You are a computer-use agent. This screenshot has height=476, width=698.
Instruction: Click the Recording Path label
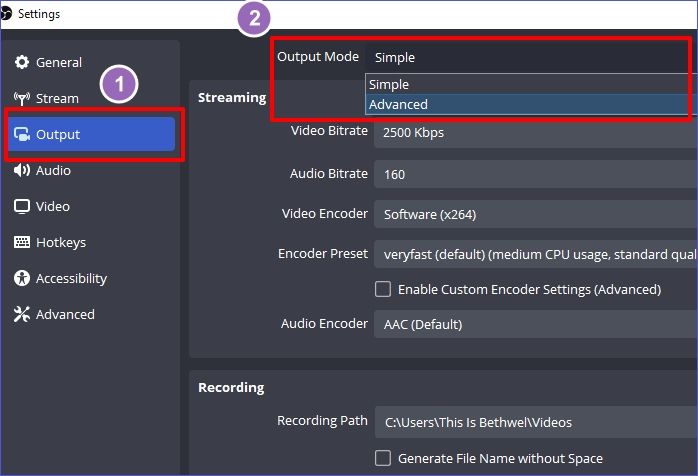click(322, 421)
